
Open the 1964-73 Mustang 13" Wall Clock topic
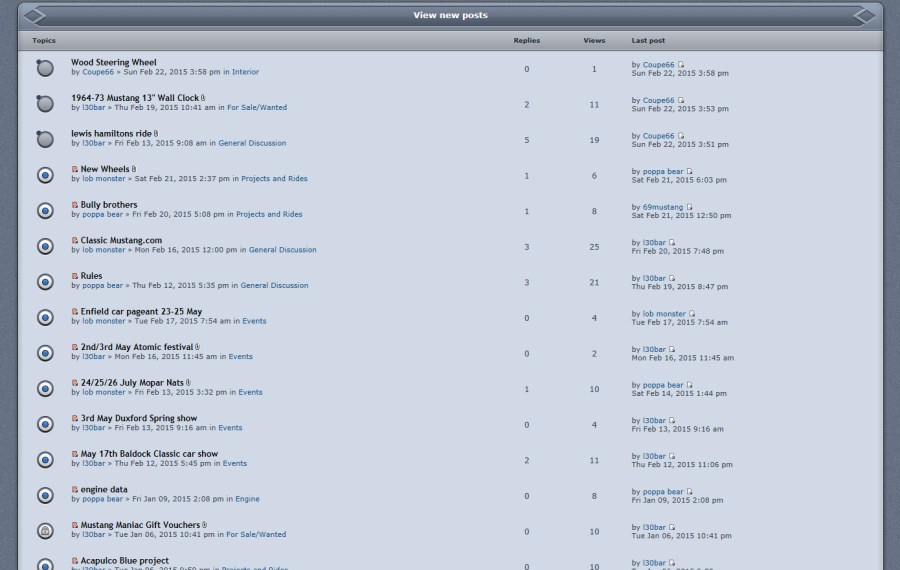pos(134,98)
